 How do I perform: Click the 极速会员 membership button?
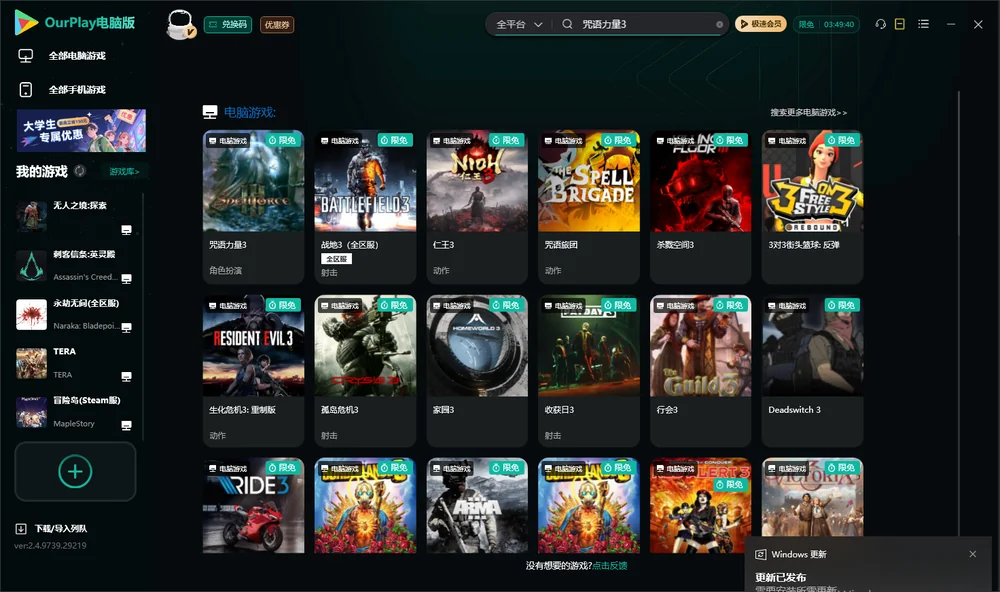click(x=761, y=24)
